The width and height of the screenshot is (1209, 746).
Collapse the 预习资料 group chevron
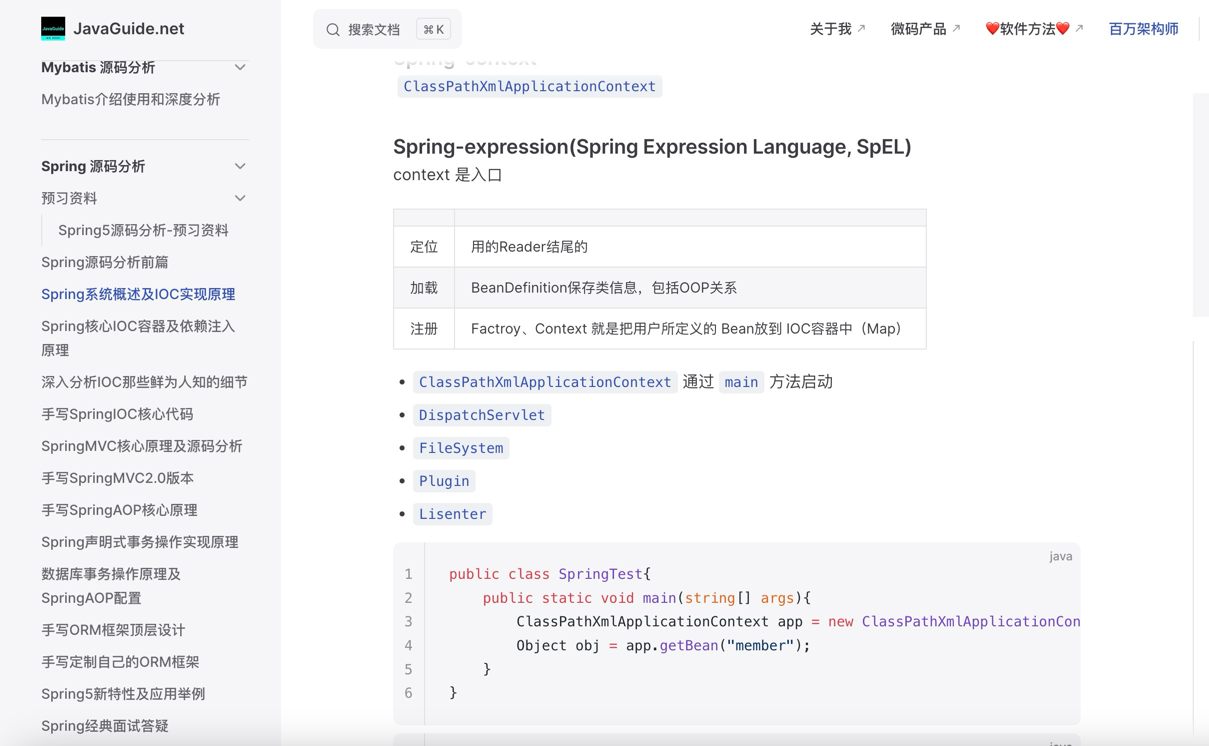240,198
